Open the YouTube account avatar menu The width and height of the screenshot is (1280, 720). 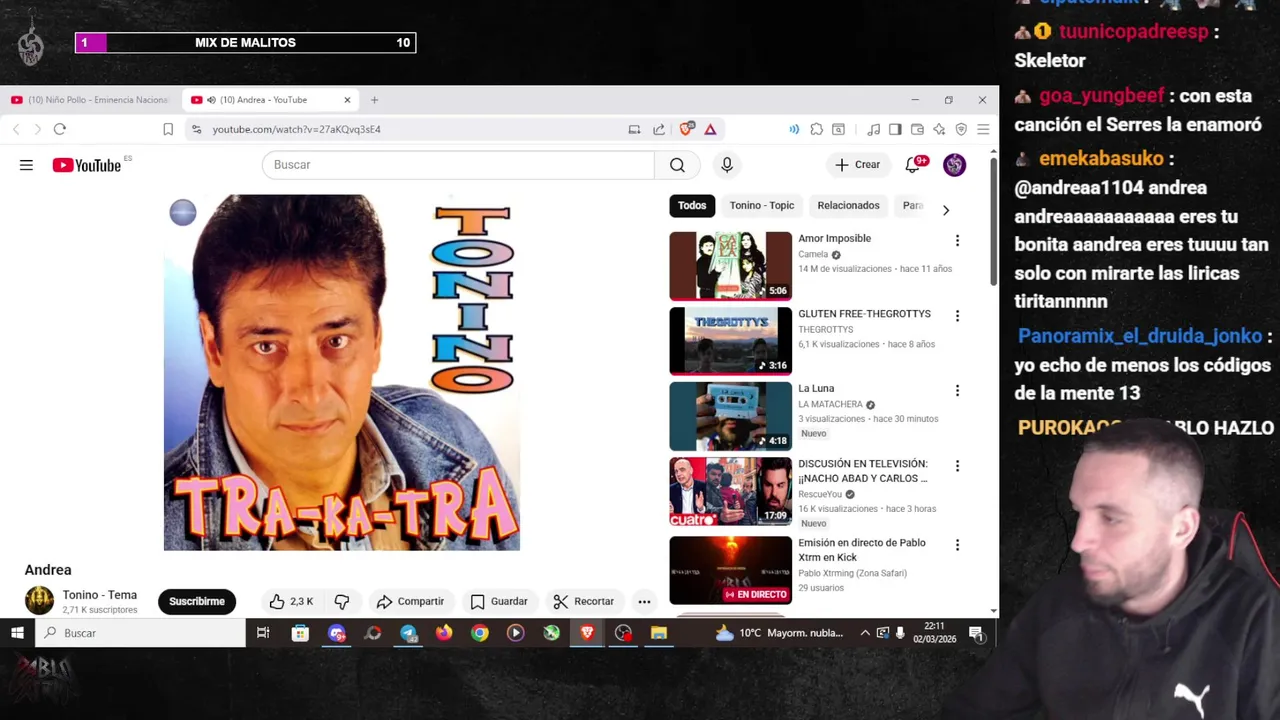(955, 165)
